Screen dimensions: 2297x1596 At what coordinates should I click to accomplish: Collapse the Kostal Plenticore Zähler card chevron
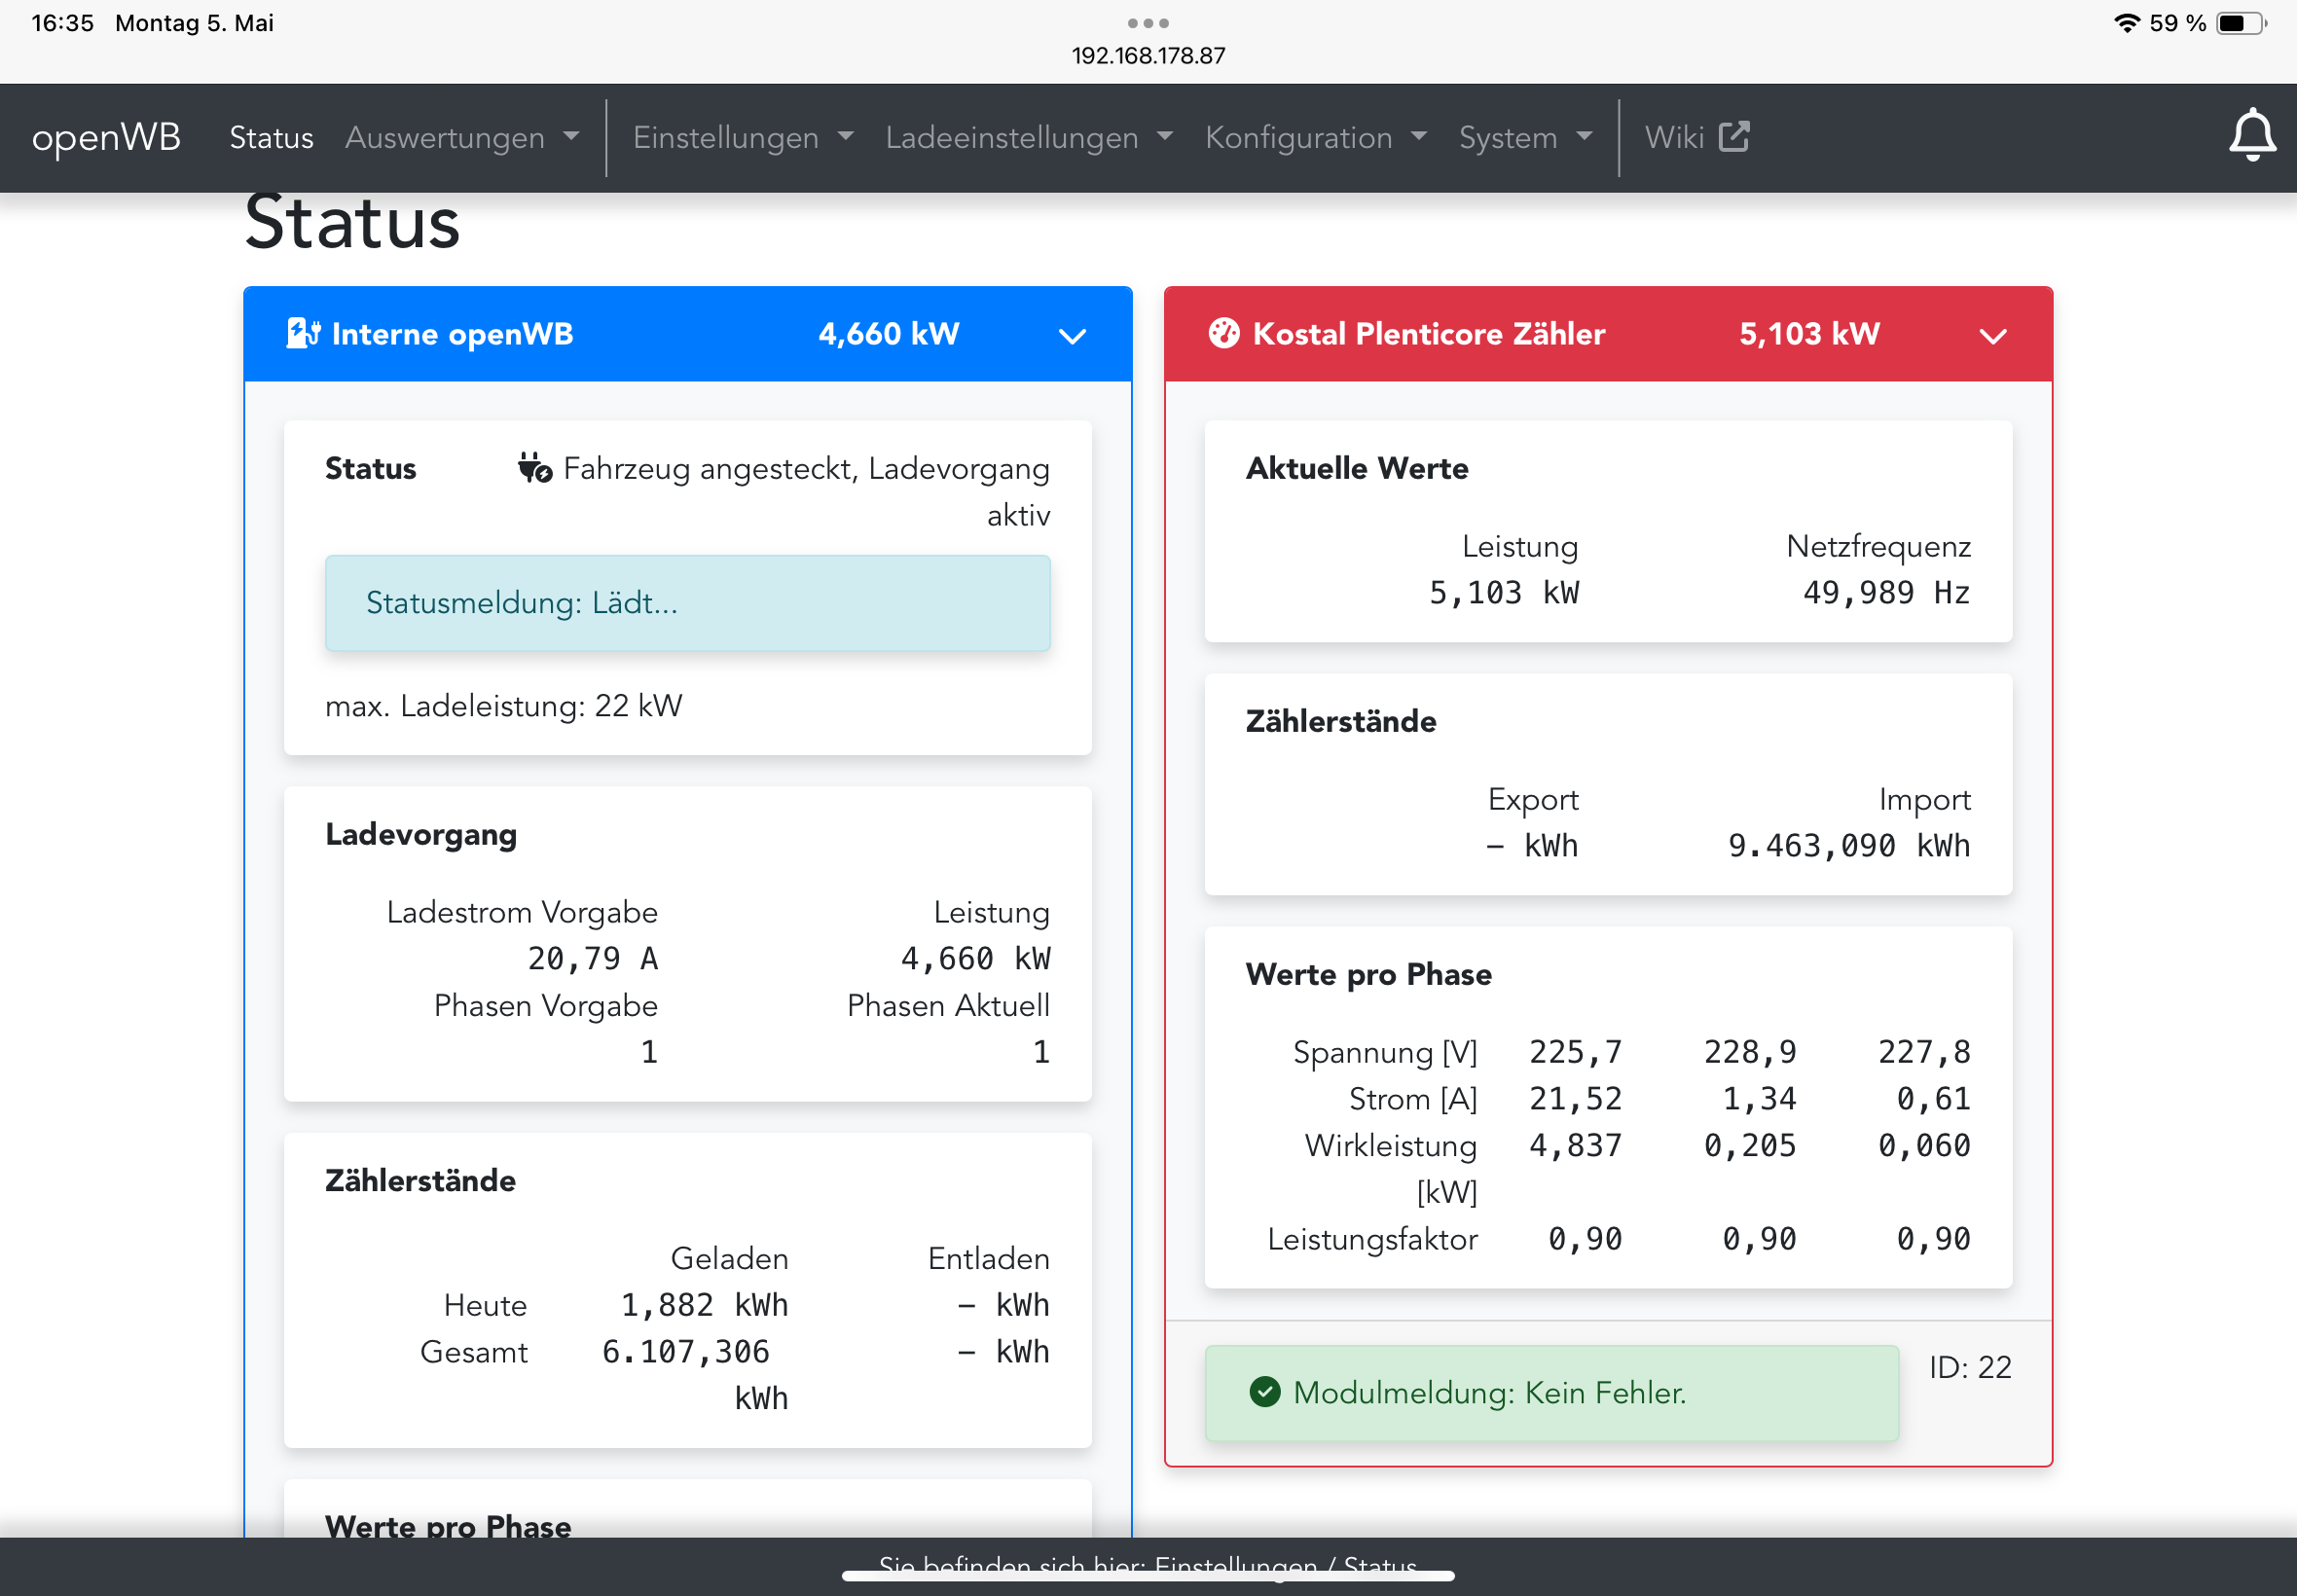click(x=1992, y=336)
